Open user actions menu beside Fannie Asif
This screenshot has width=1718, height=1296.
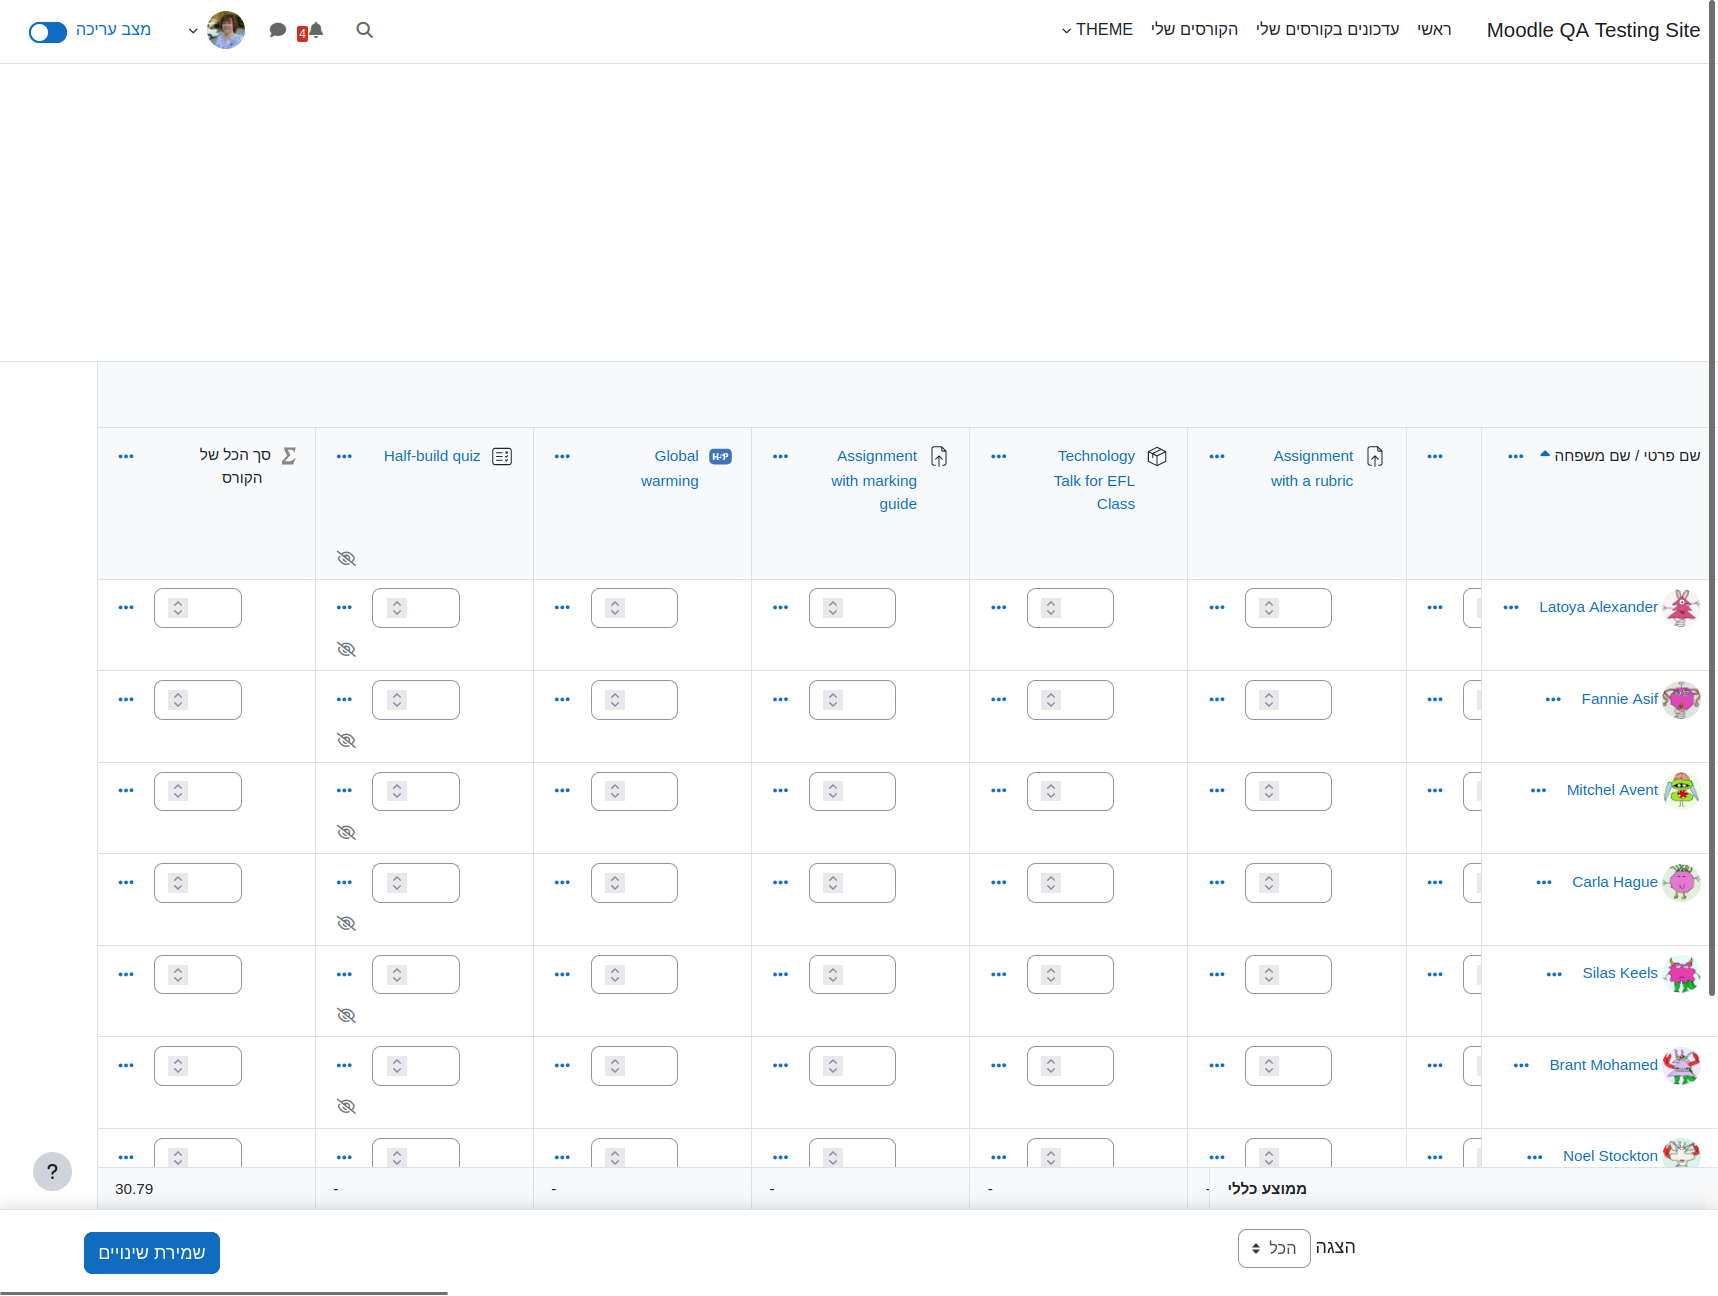[1553, 700]
